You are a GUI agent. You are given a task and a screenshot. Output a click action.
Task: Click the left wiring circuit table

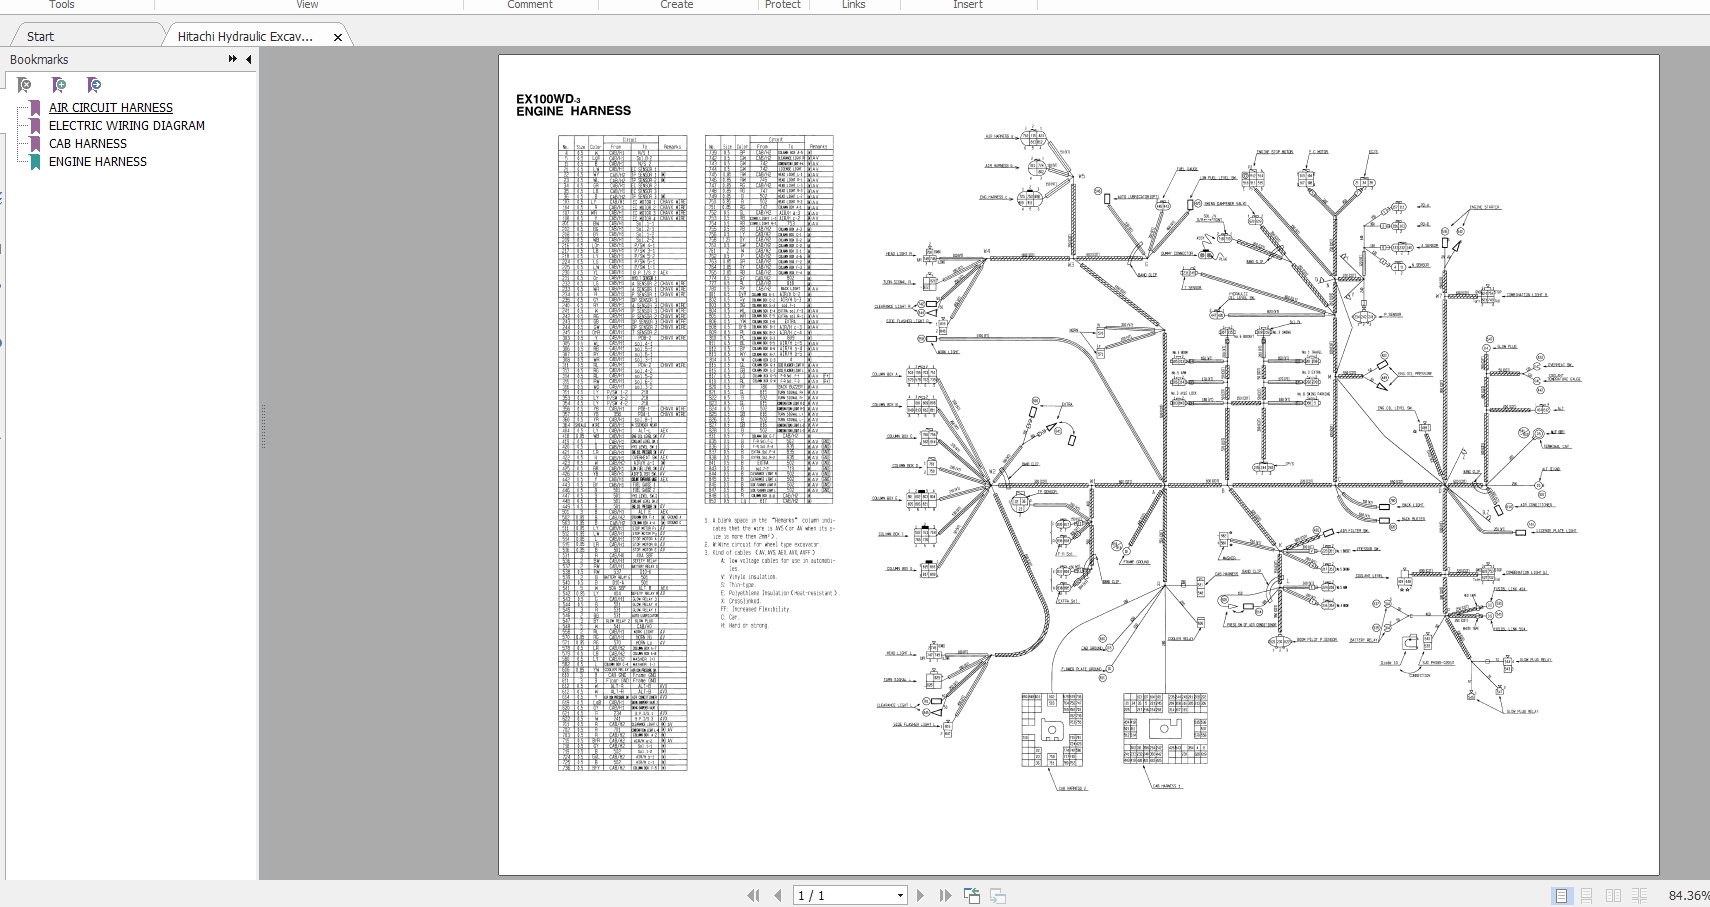click(622, 453)
